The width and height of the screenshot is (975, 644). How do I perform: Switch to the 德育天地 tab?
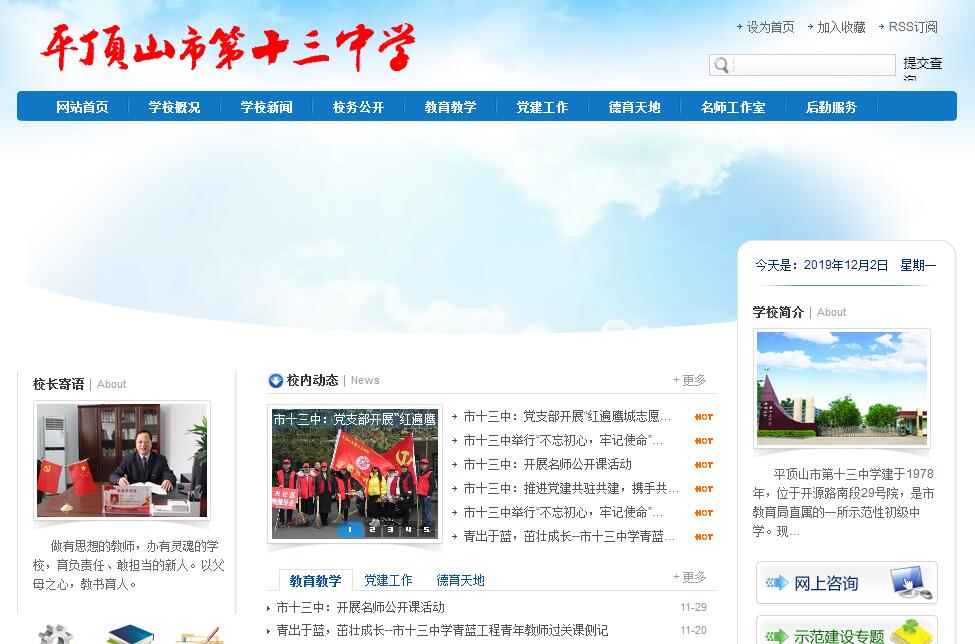460,580
